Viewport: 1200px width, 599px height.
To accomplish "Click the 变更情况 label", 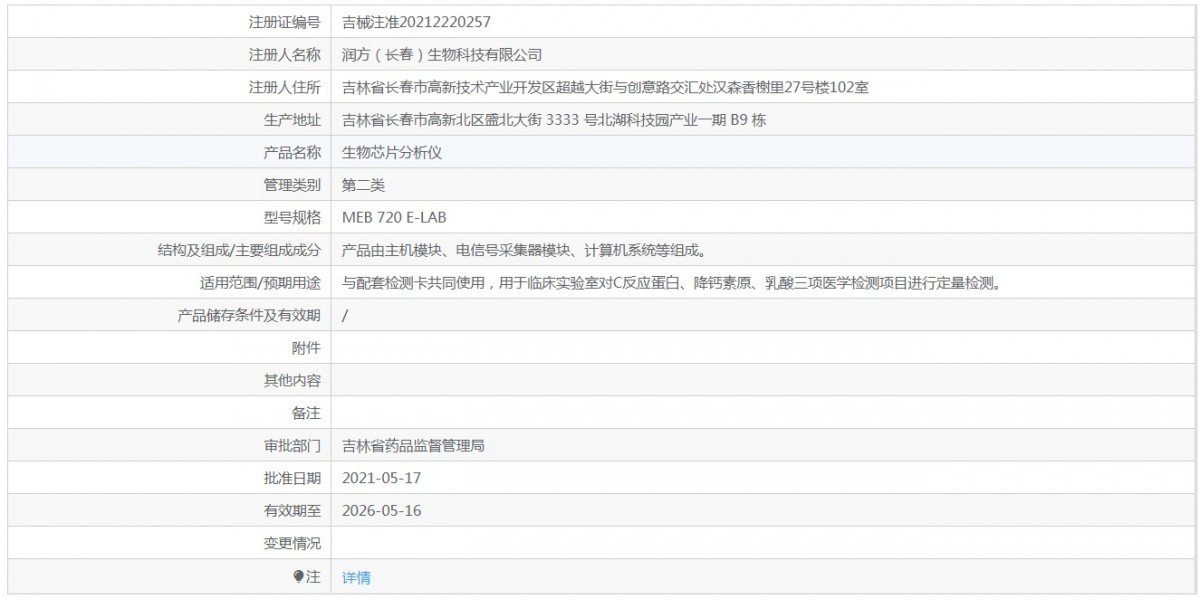I will [x=292, y=544].
